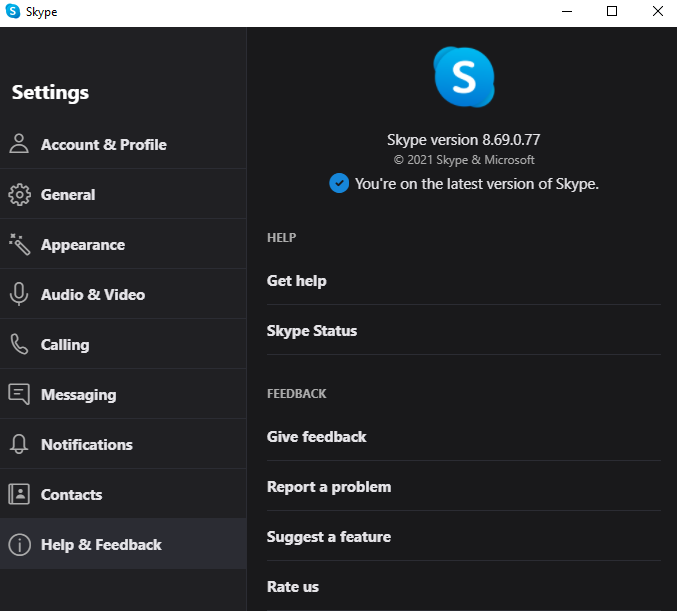Click the Contacts address book icon

19,494
